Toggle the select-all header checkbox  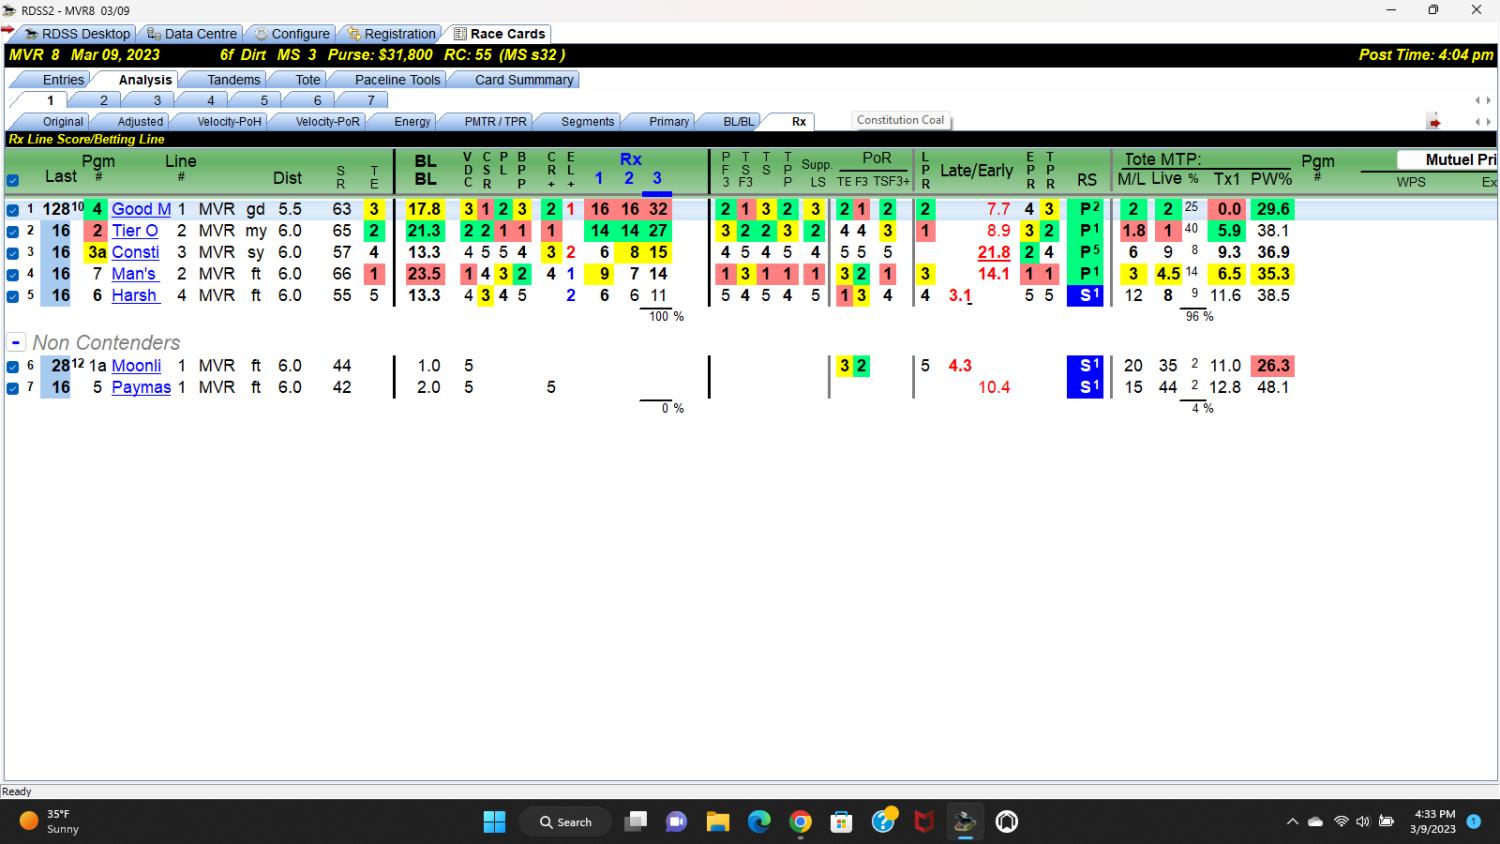pos(13,181)
